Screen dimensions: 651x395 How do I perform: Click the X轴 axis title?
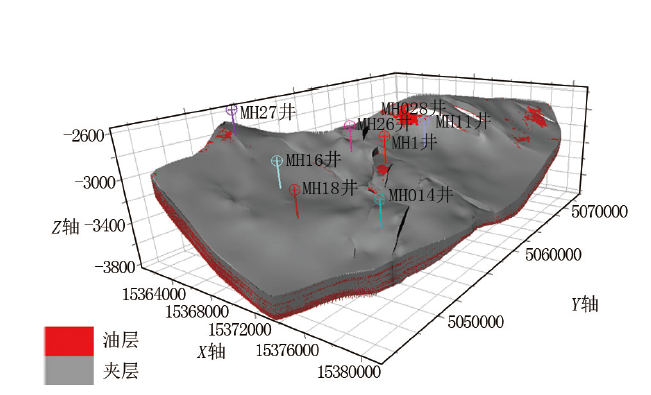coord(211,351)
